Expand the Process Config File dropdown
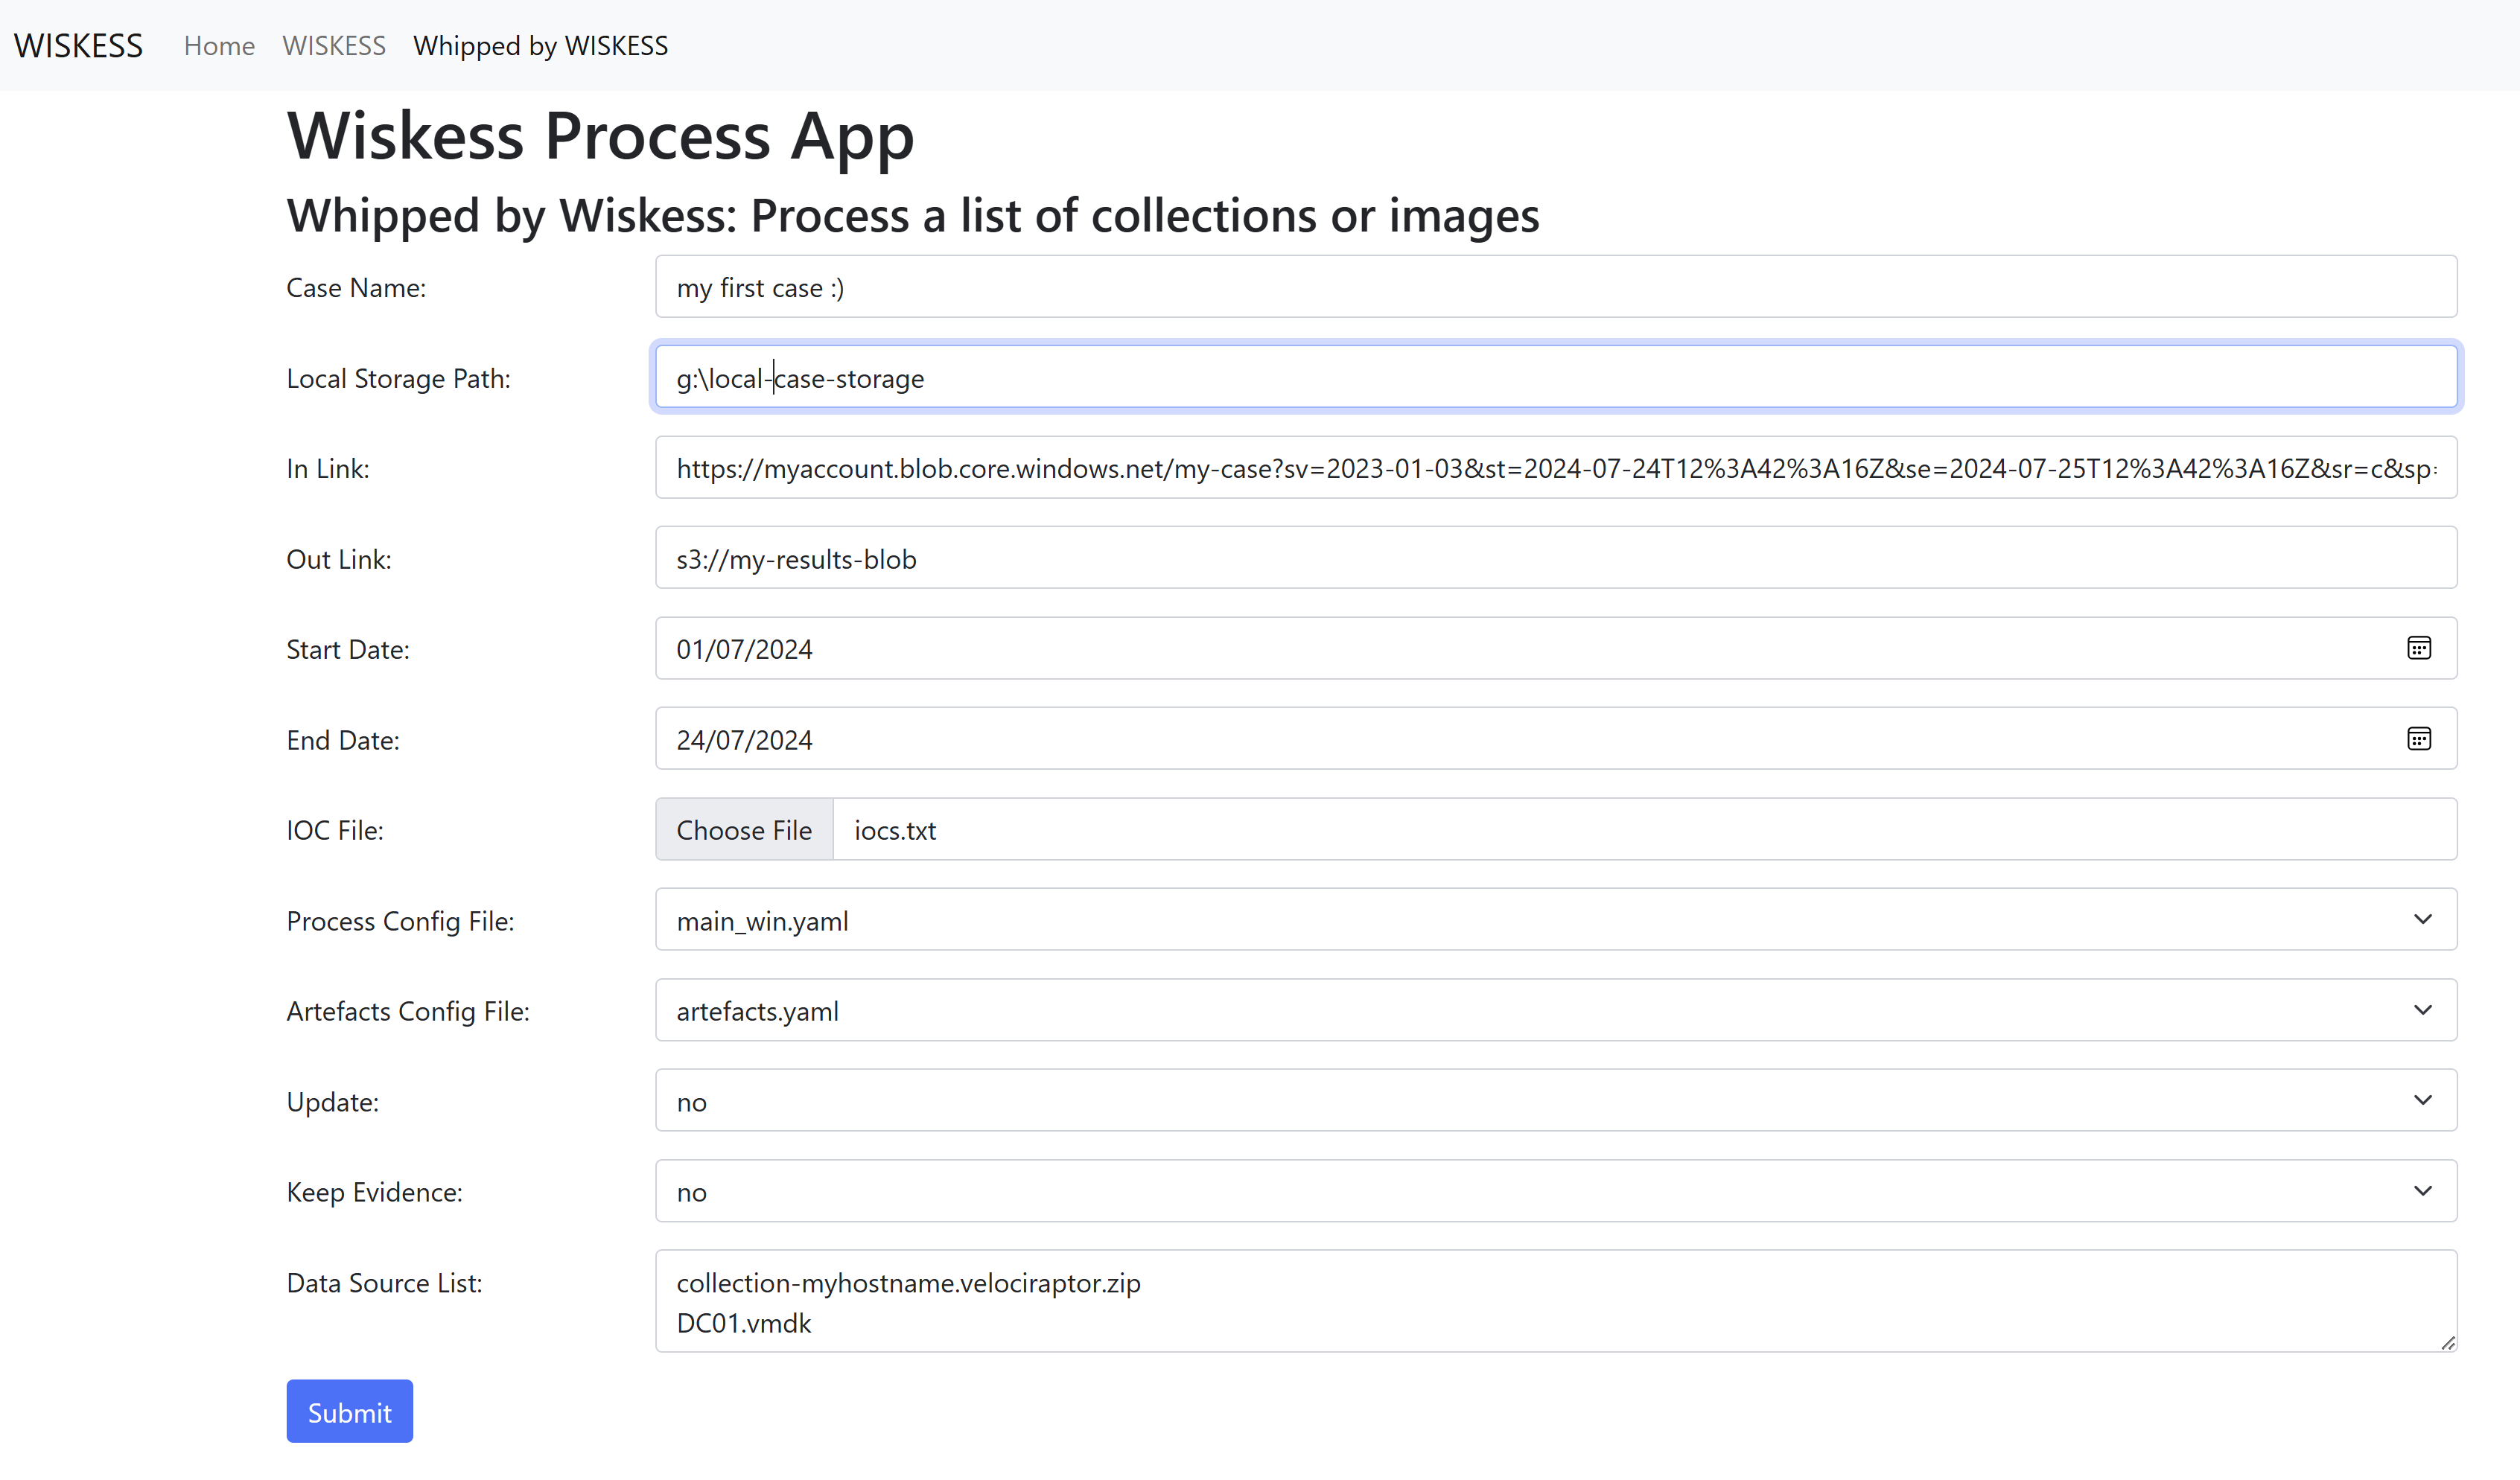 coord(1555,920)
